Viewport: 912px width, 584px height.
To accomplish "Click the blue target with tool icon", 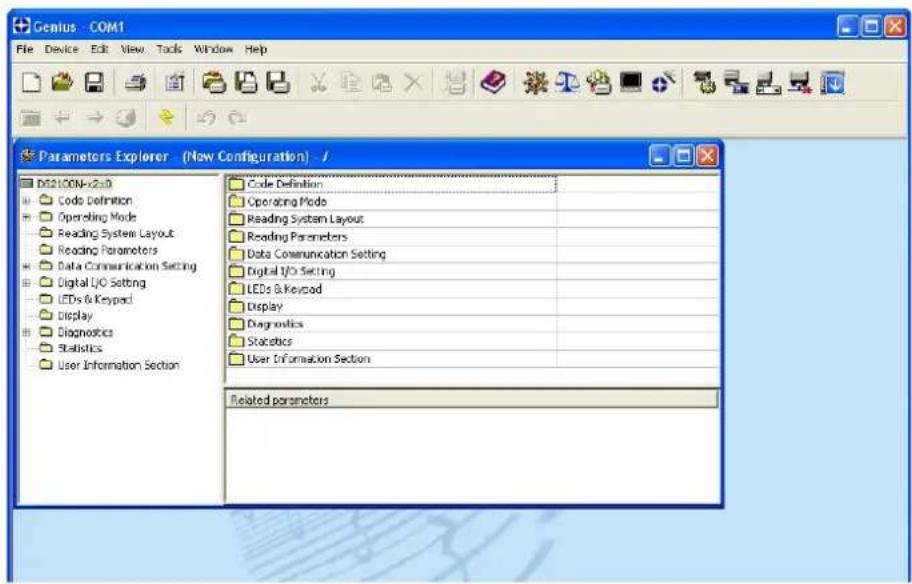I will click(x=662, y=83).
